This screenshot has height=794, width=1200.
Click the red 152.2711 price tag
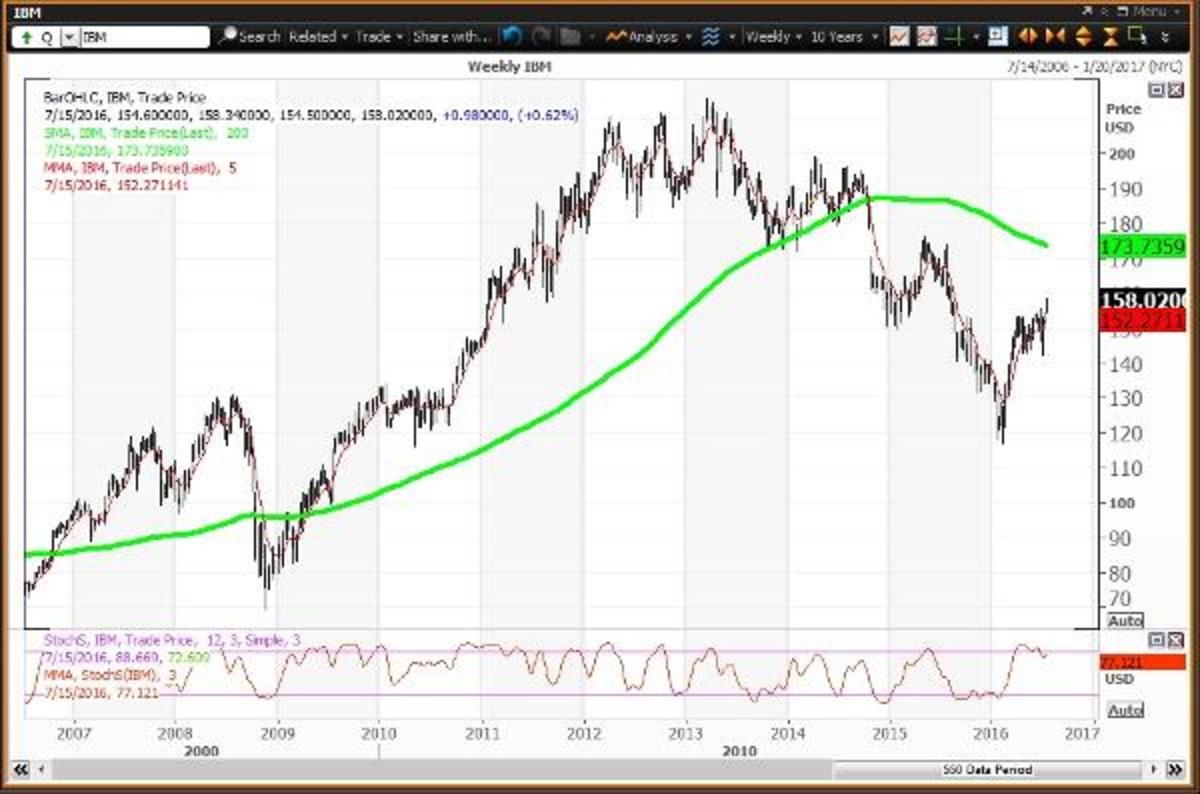1141,320
